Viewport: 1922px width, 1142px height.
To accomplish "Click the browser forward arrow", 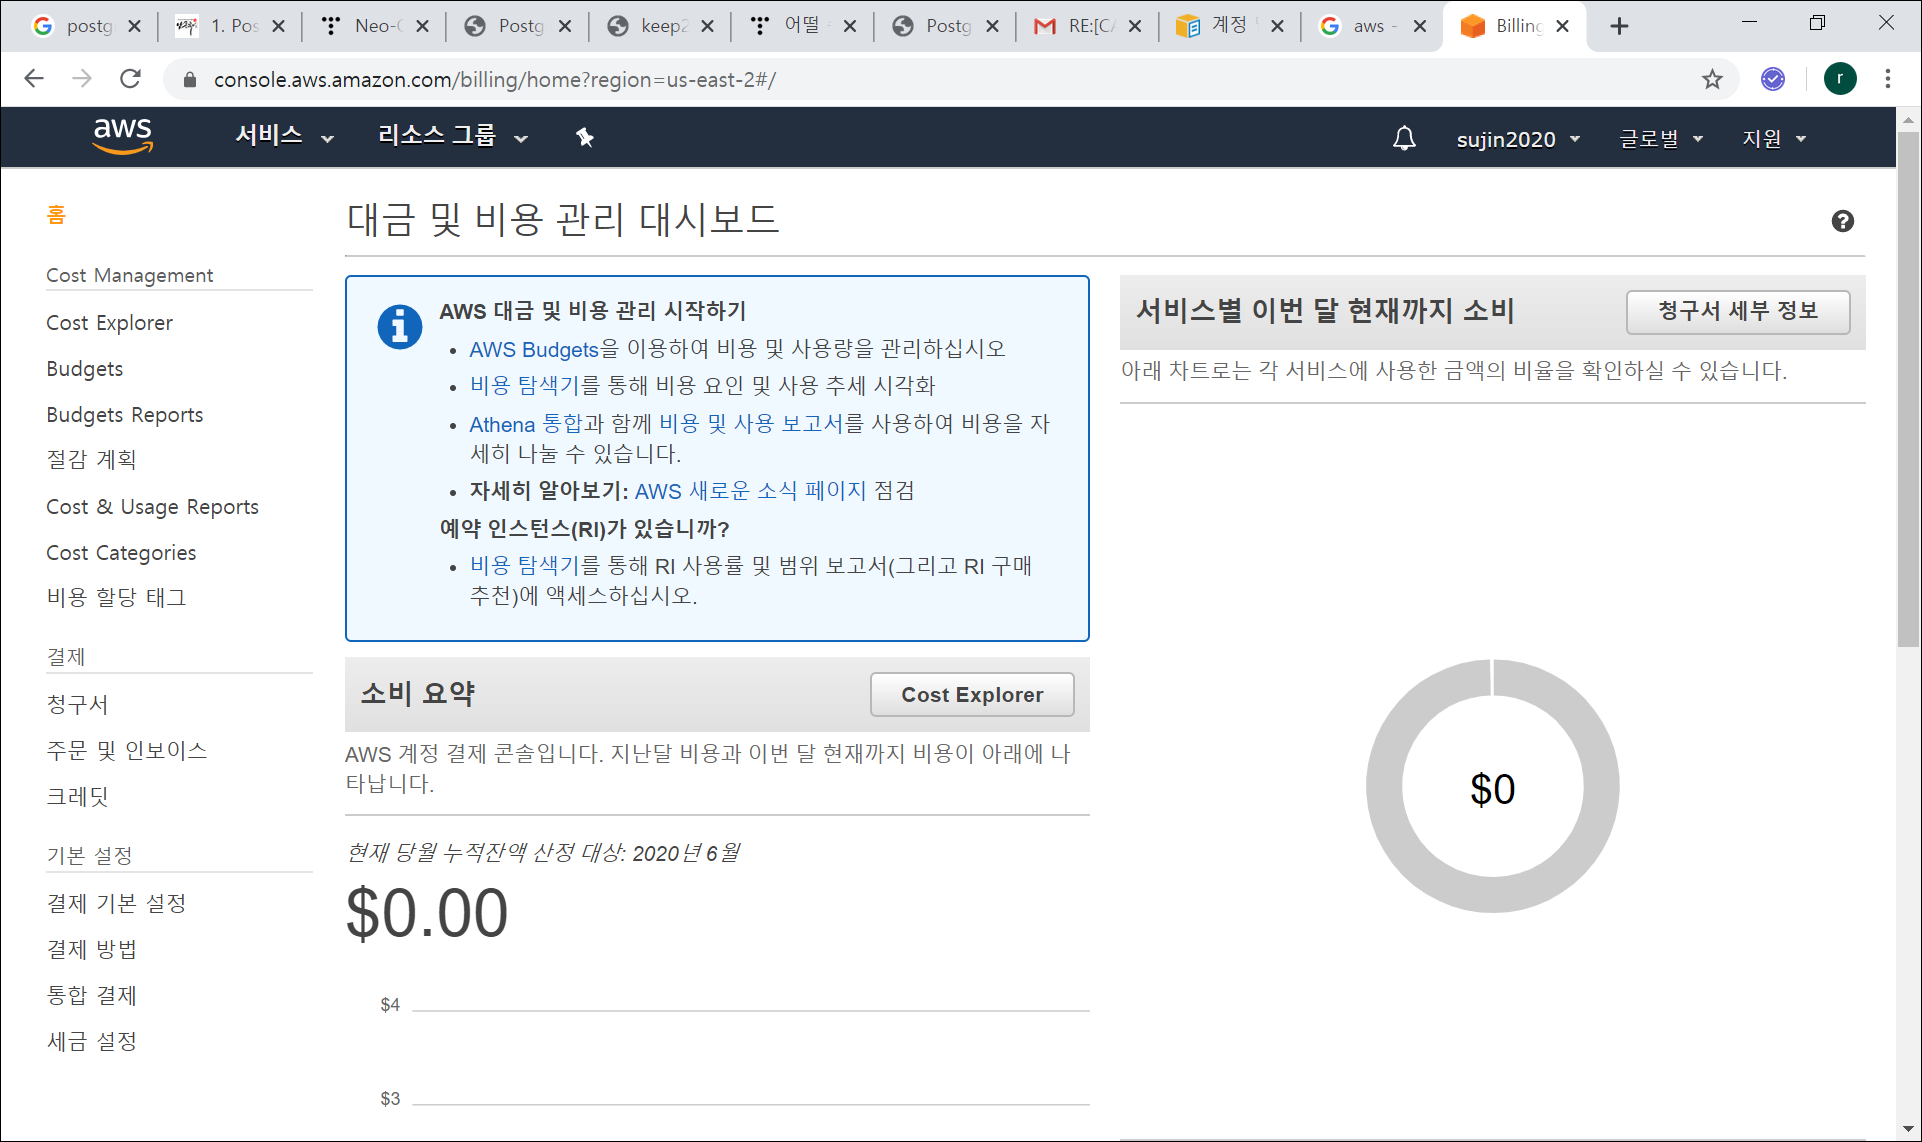I will (82, 79).
